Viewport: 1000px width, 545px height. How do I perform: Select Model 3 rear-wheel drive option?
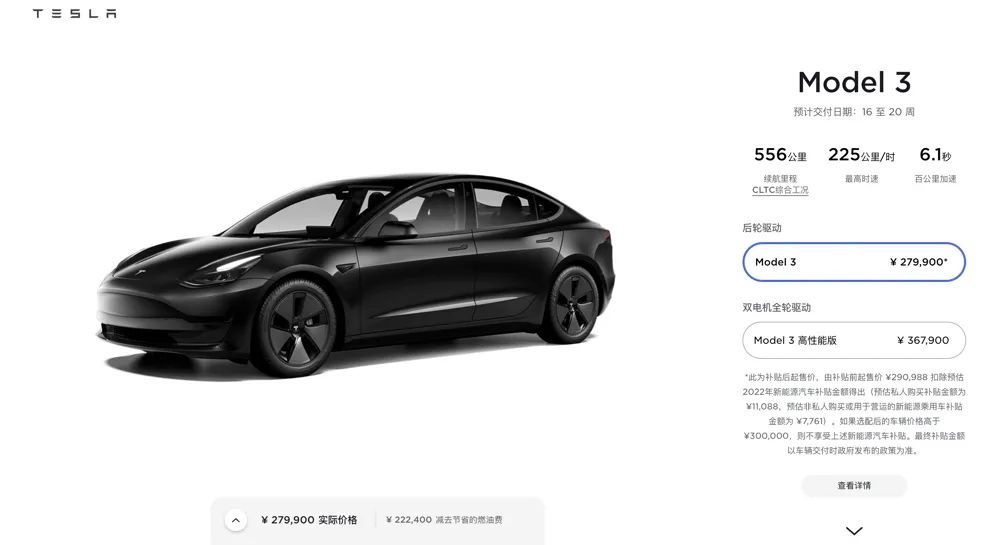tap(854, 262)
